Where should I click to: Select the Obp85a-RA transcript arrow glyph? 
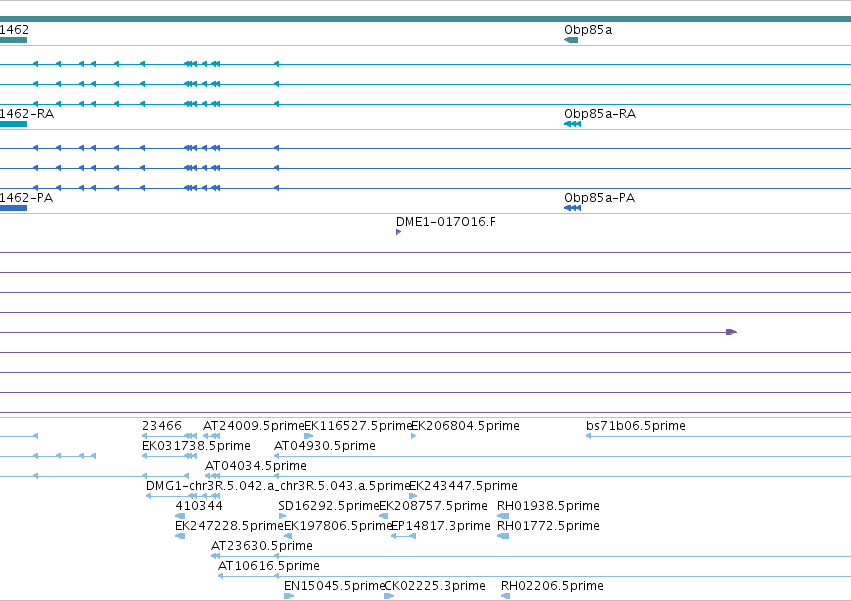point(573,124)
